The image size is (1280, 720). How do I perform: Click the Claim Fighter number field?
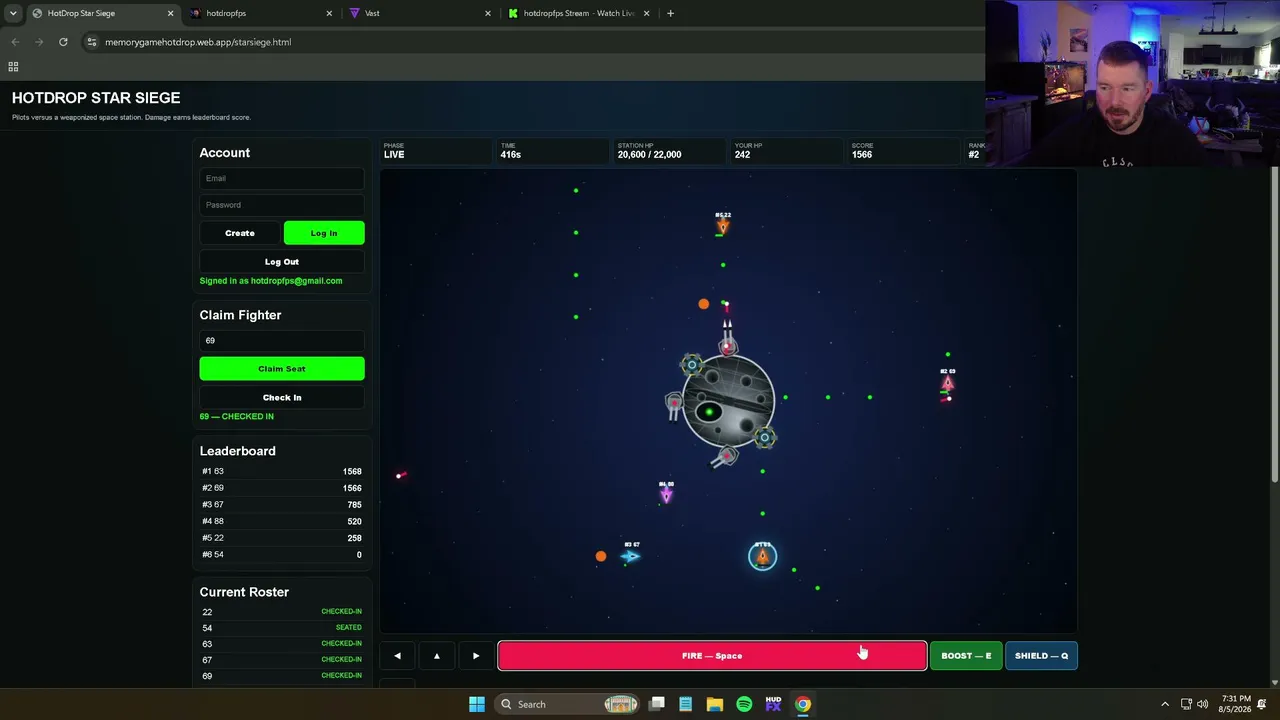point(282,341)
